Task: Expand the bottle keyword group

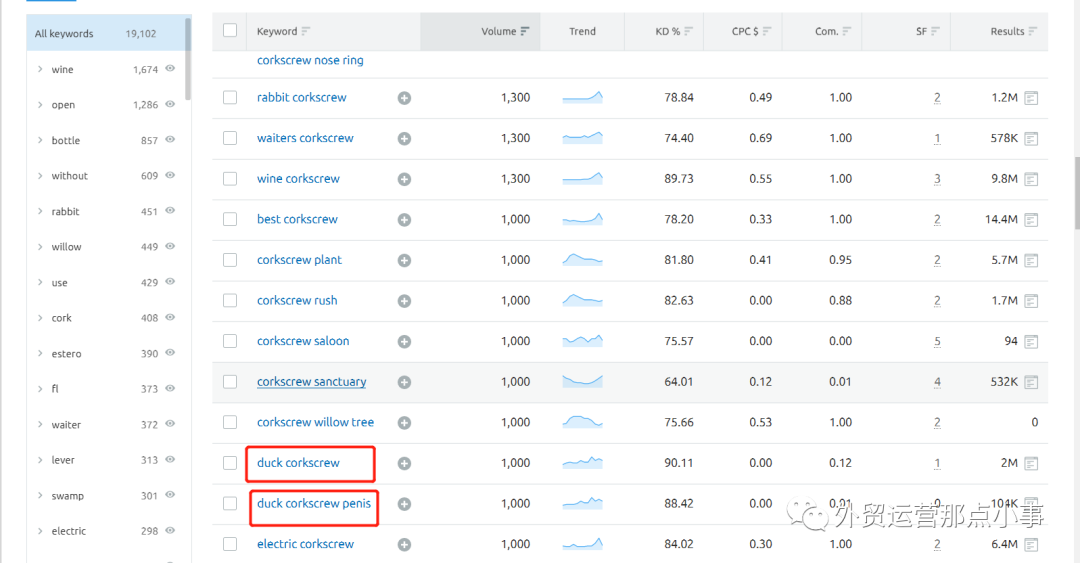Action: coord(40,141)
